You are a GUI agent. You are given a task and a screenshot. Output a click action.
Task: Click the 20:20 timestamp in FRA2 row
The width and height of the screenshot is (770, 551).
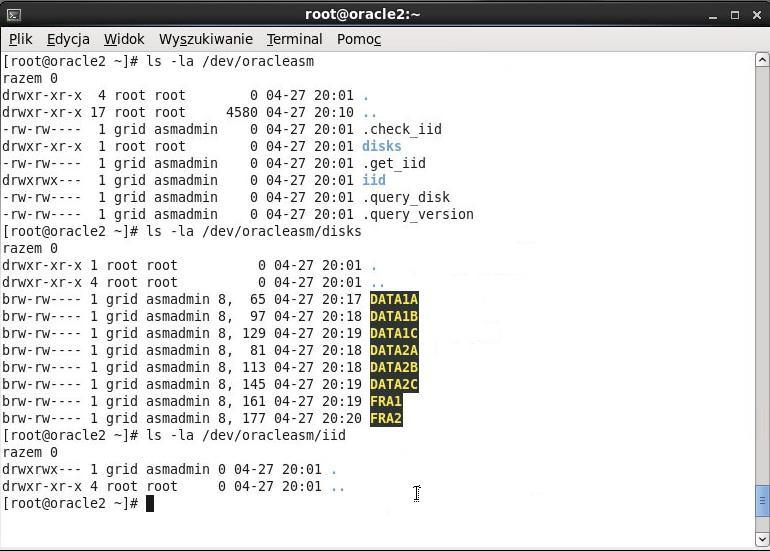342,418
